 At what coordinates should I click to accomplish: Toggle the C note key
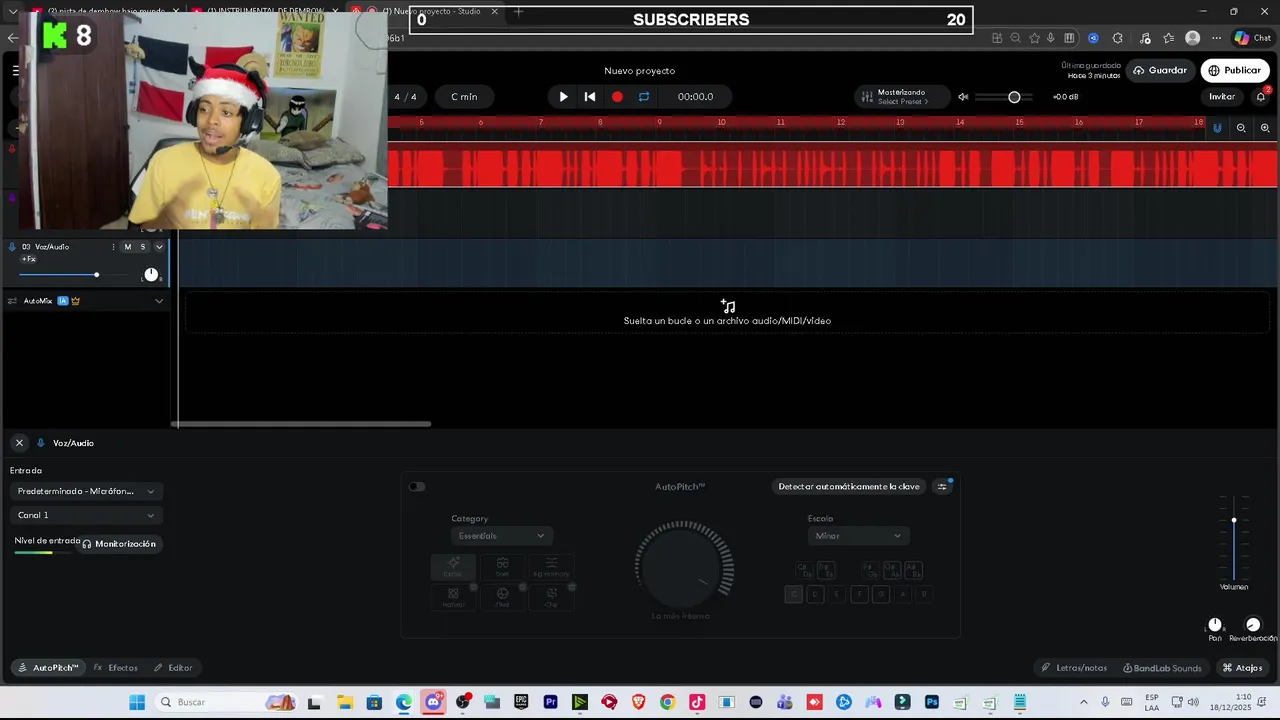point(794,594)
